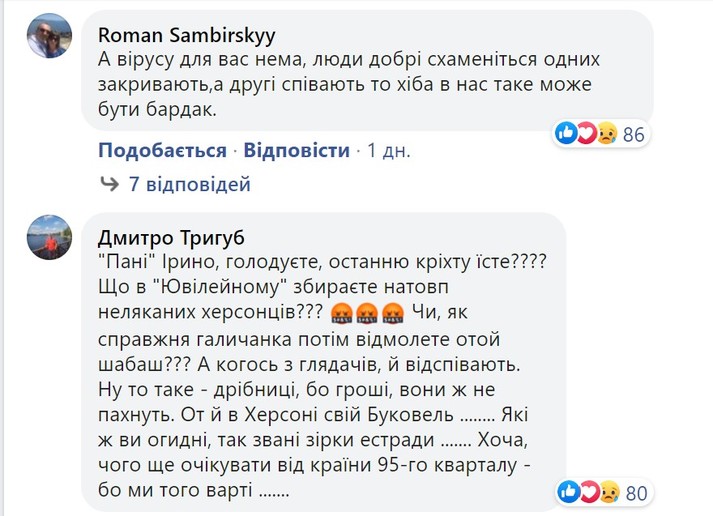This screenshot has height=516, width=713.
Task: Click the red heart reaction on Roman's comment
Action: (586, 134)
